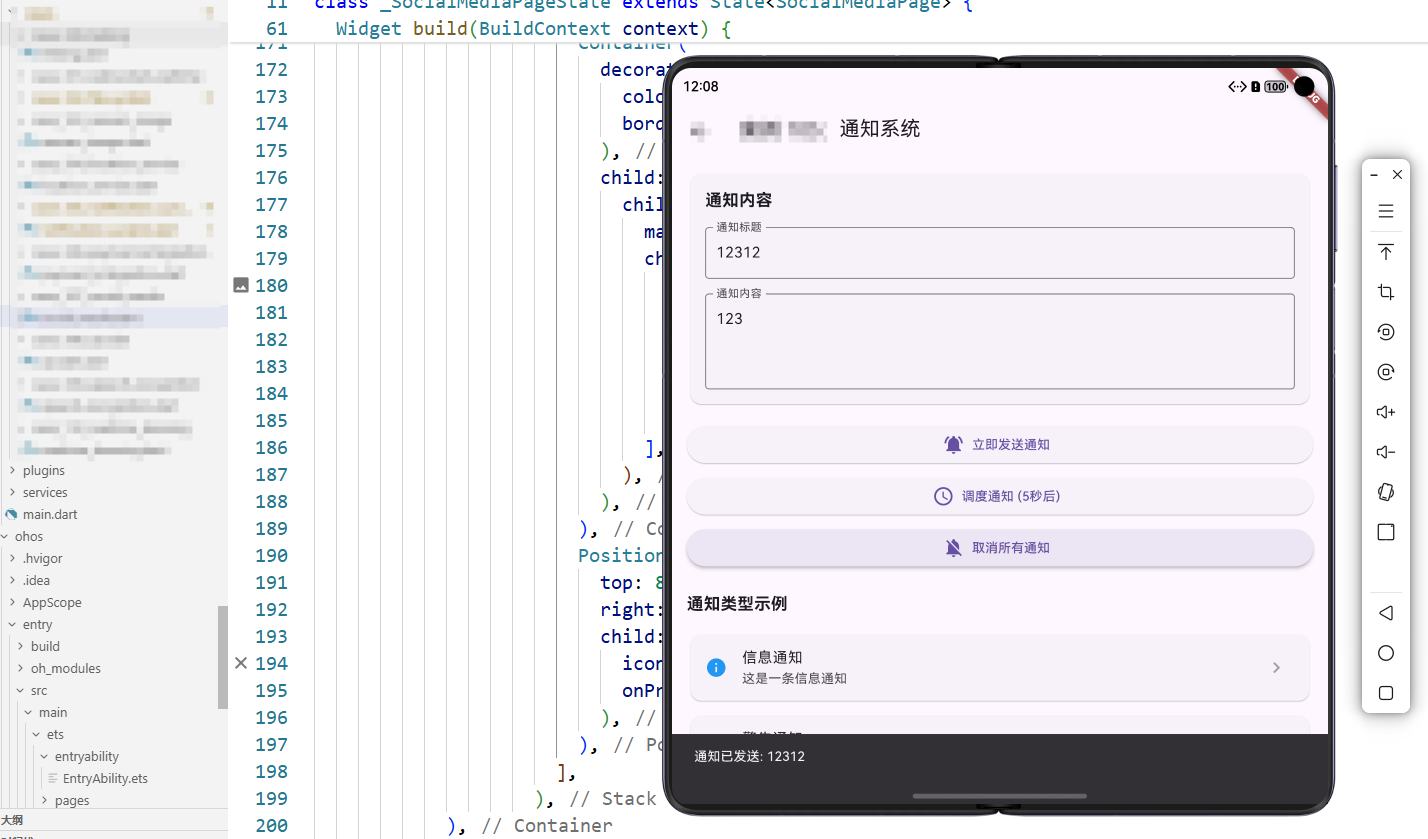Click the rotate screen right icon
Viewport: 1428px width, 839px height.
tap(1385, 371)
